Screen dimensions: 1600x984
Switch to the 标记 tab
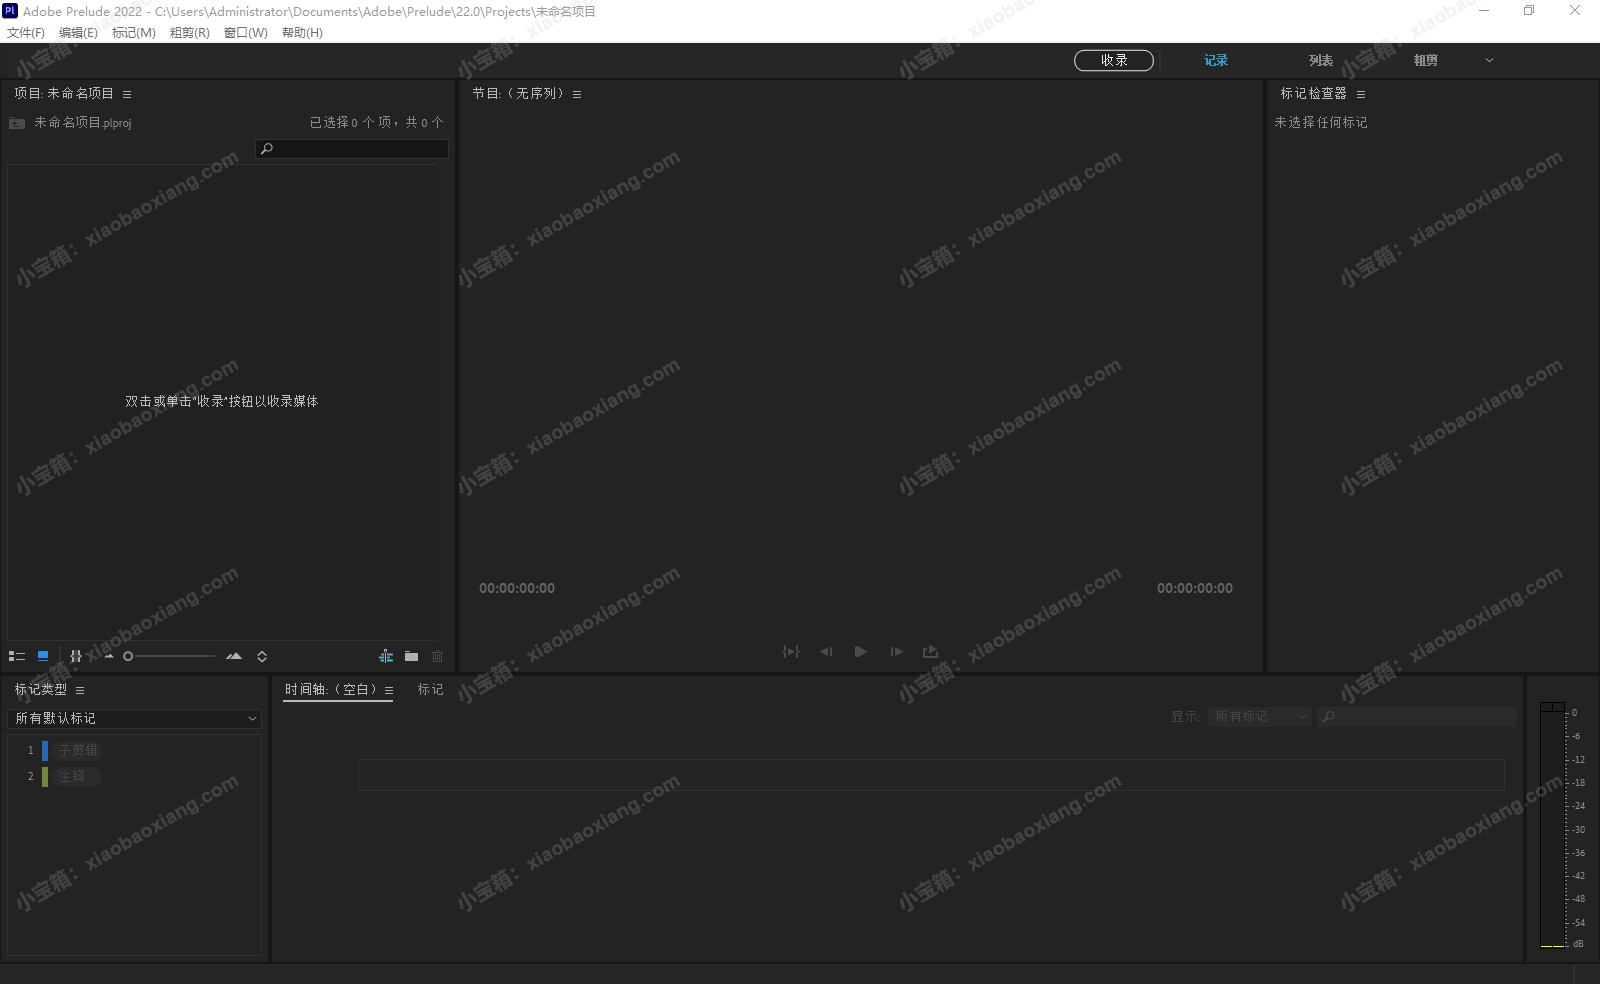tap(430, 689)
